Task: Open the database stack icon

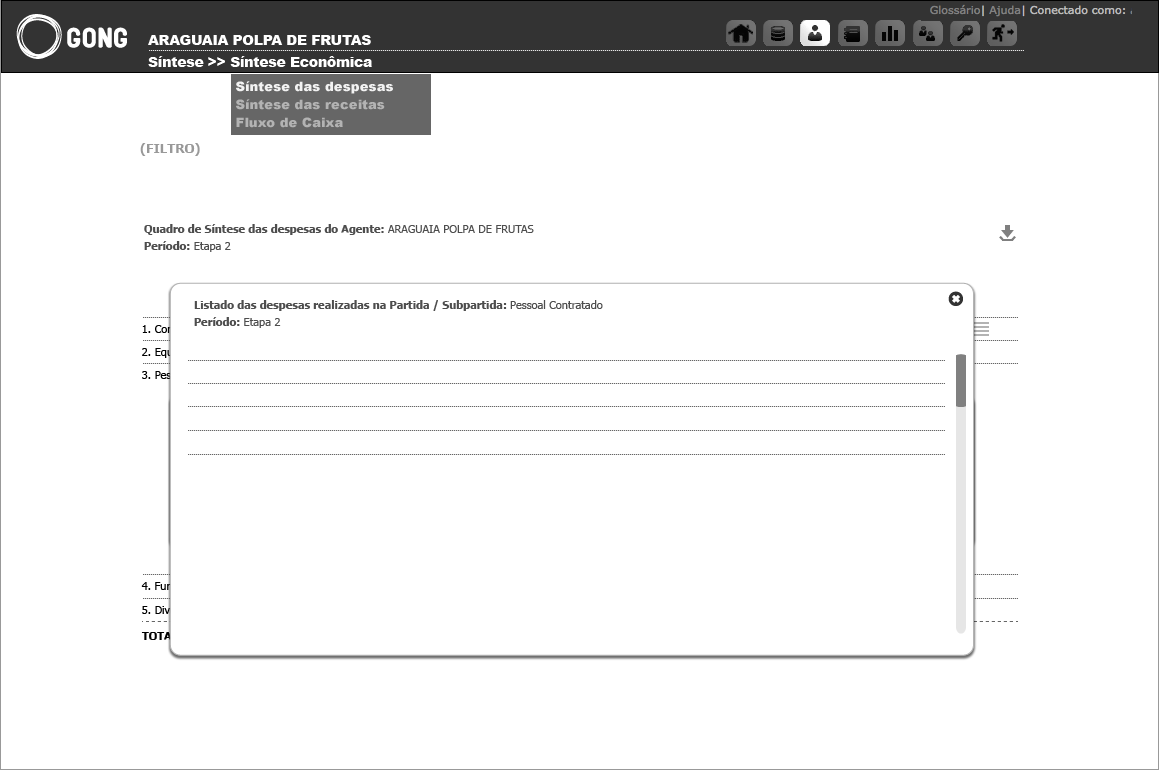Action: coord(778,33)
